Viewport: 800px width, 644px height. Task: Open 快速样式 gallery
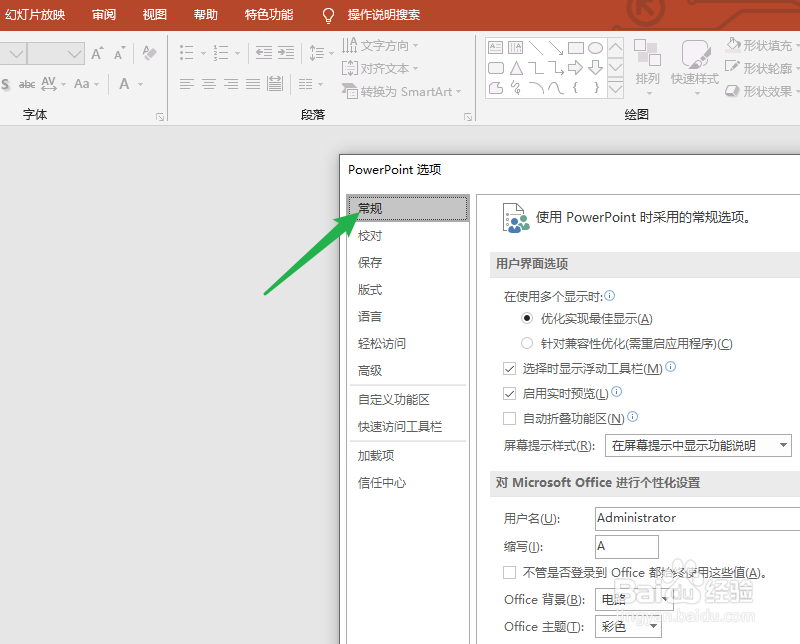tap(695, 69)
